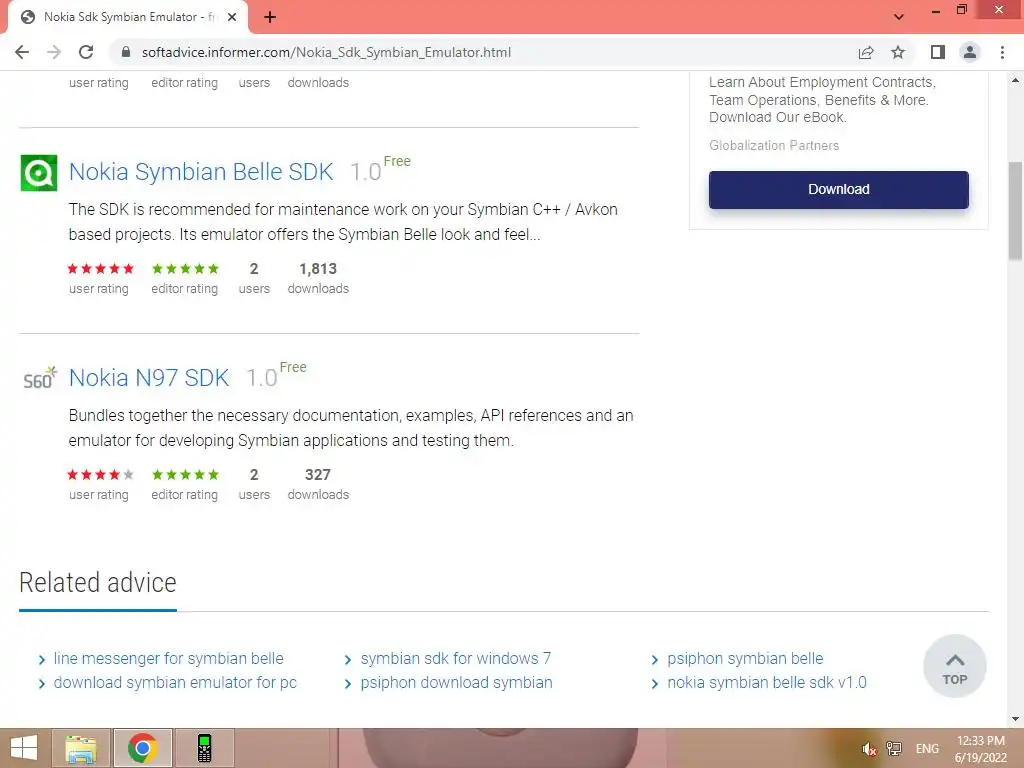Click the network tray icon
Screen dimensions: 1024x768
(x=893, y=749)
